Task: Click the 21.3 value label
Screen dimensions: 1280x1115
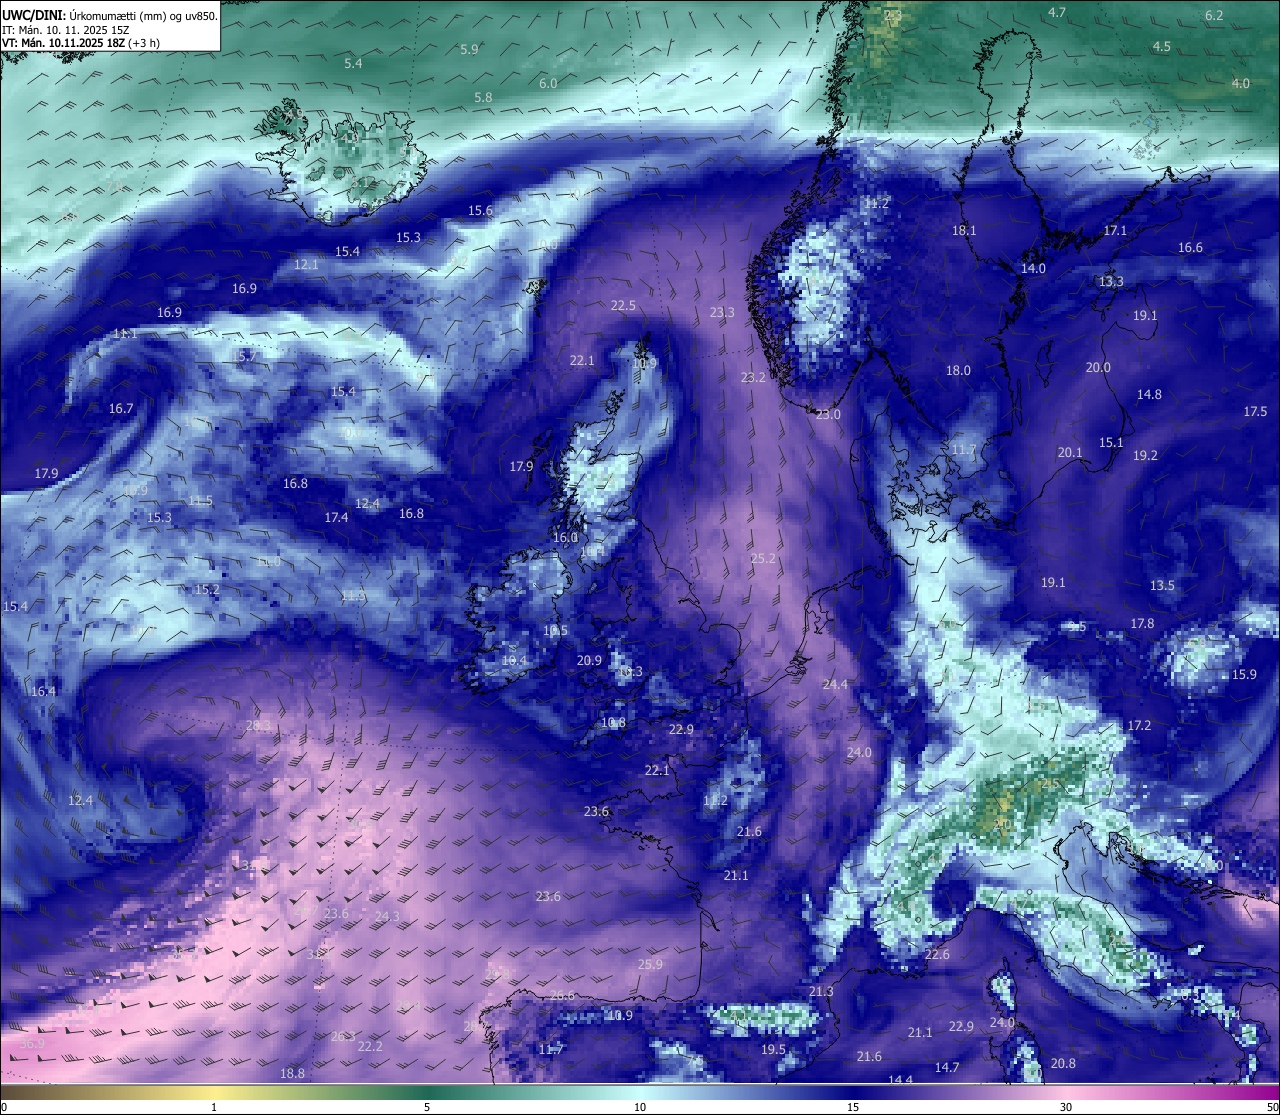Action: tap(821, 991)
